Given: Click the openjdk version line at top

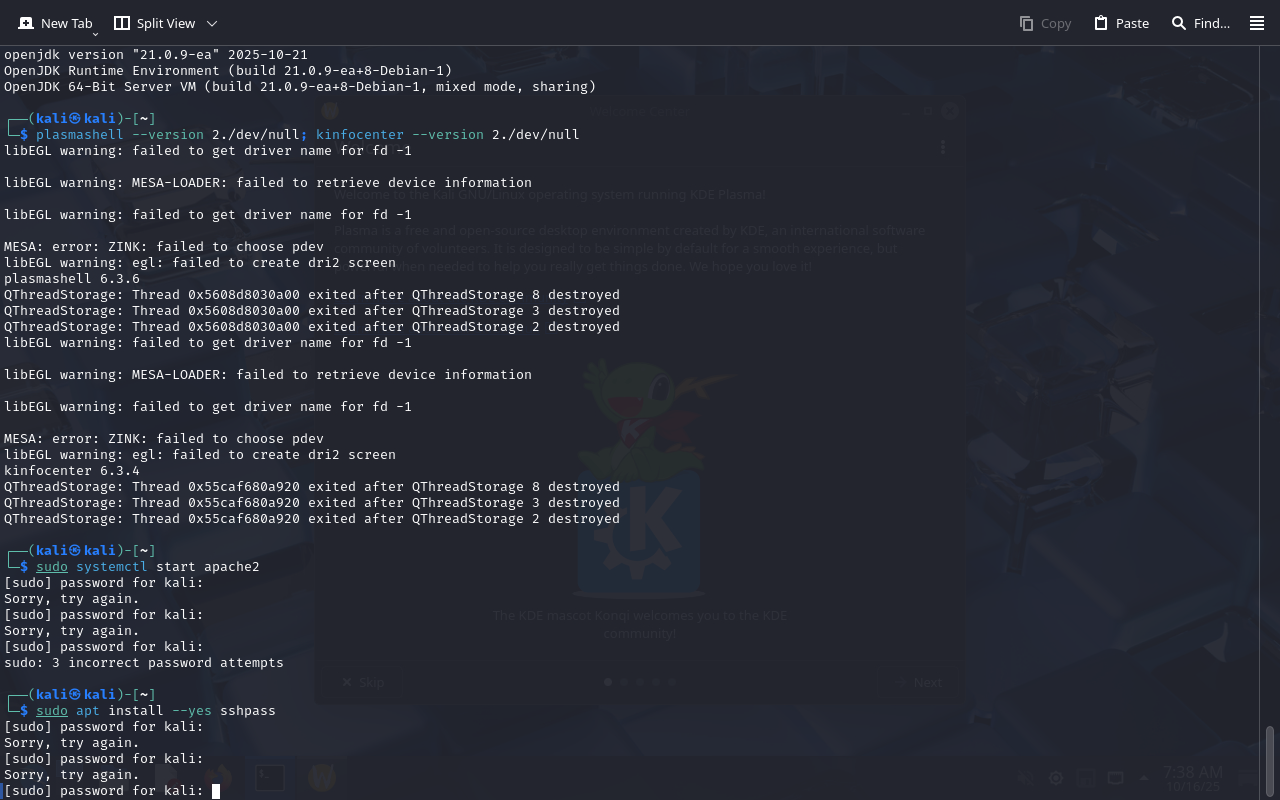Looking at the screenshot, I should (156, 55).
